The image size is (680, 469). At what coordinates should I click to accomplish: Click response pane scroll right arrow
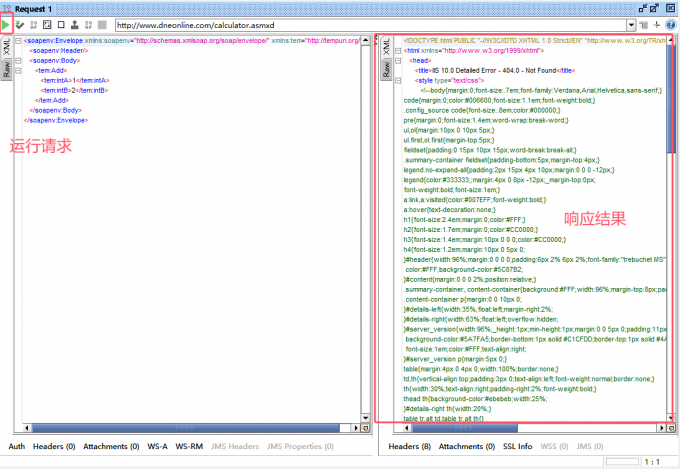coord(662,428)
